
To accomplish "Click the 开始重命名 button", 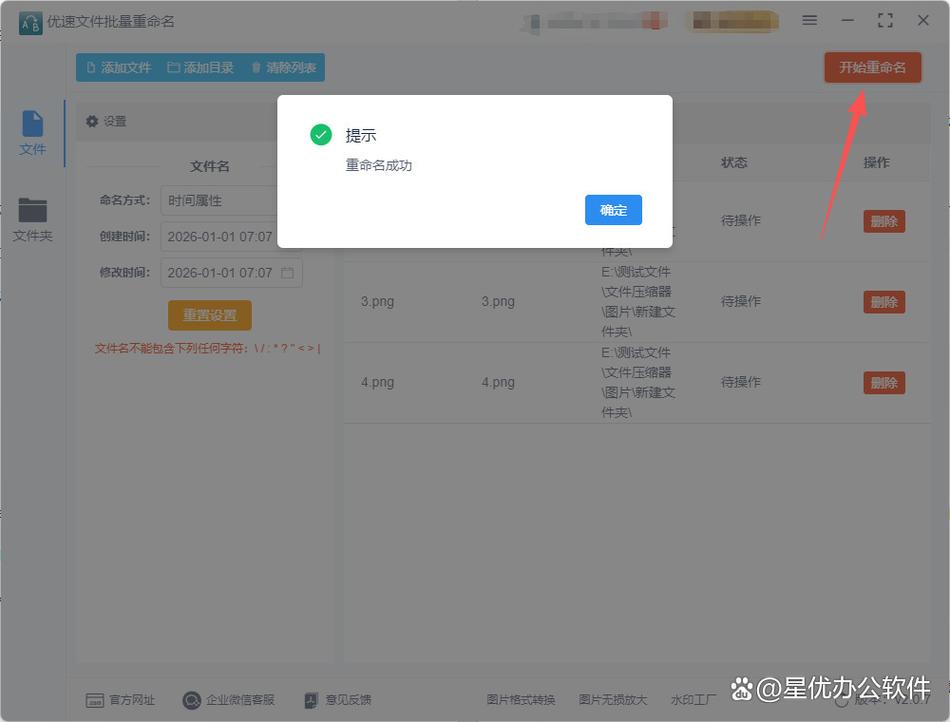I will [872, 67].
